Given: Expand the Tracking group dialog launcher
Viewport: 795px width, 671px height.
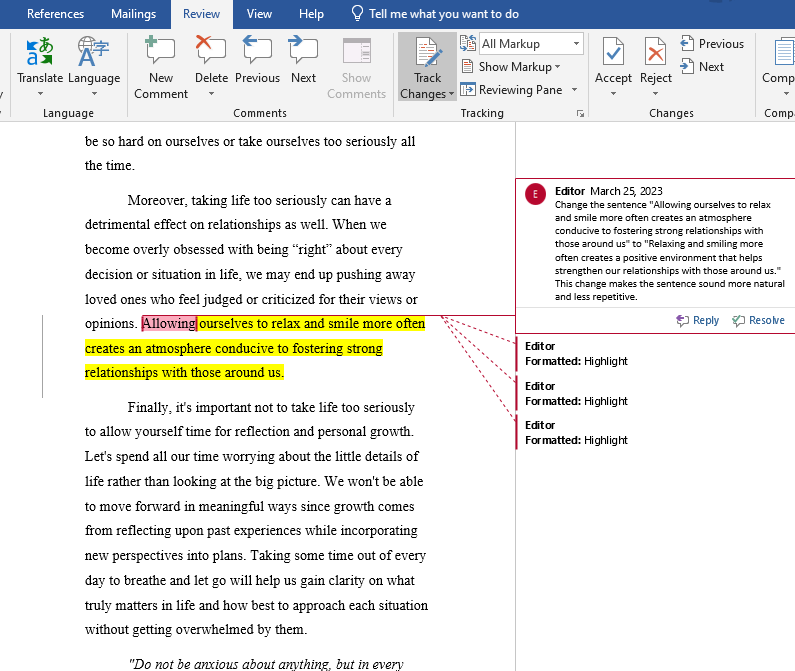Looking at the screenshot, I should tap(580, 114).
